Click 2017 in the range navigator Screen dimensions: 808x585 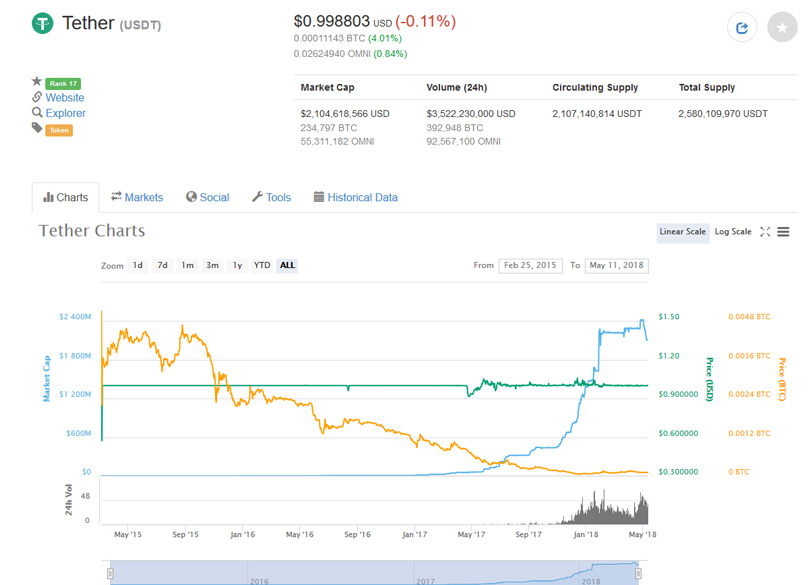pos(426,581)
